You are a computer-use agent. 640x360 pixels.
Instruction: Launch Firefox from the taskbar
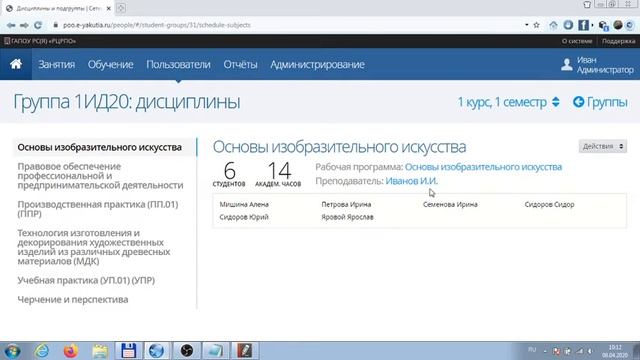[x=71, y=351]
